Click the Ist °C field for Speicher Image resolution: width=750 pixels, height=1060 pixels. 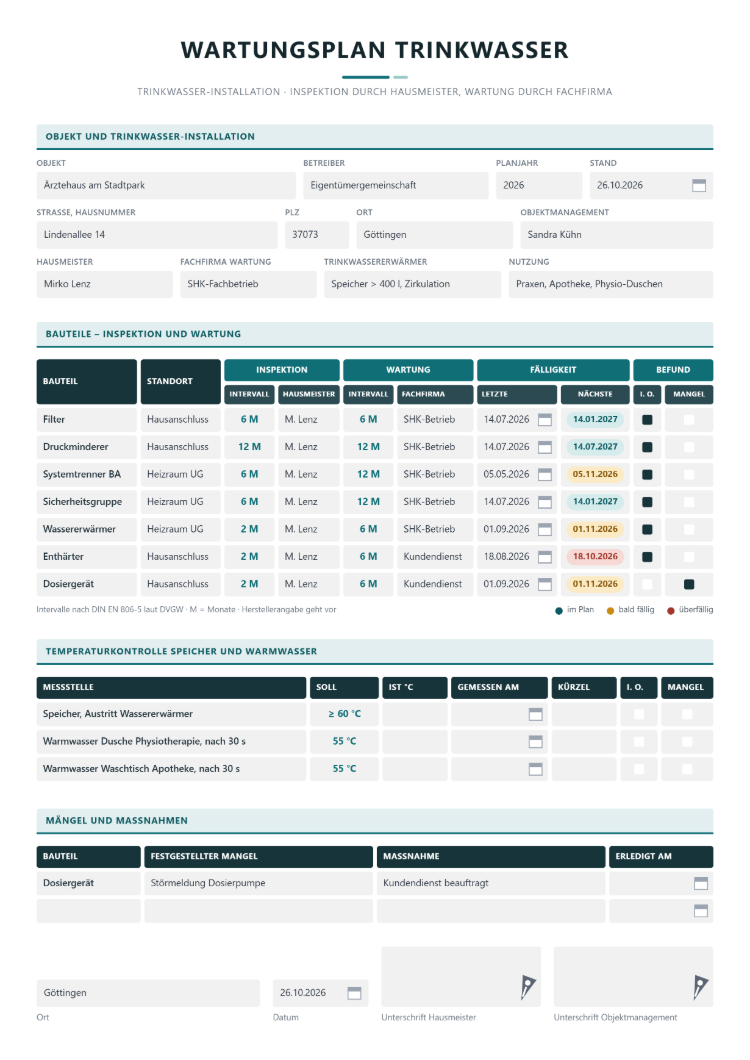(415, 714)
